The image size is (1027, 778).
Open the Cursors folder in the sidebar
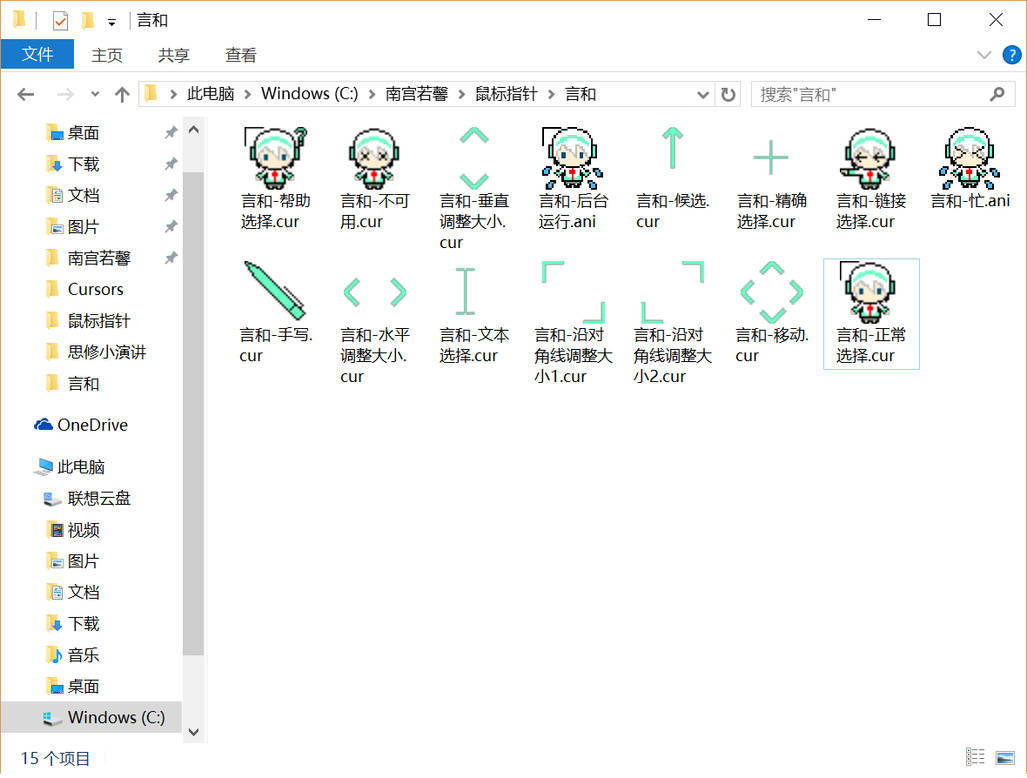tap(97, 289)
